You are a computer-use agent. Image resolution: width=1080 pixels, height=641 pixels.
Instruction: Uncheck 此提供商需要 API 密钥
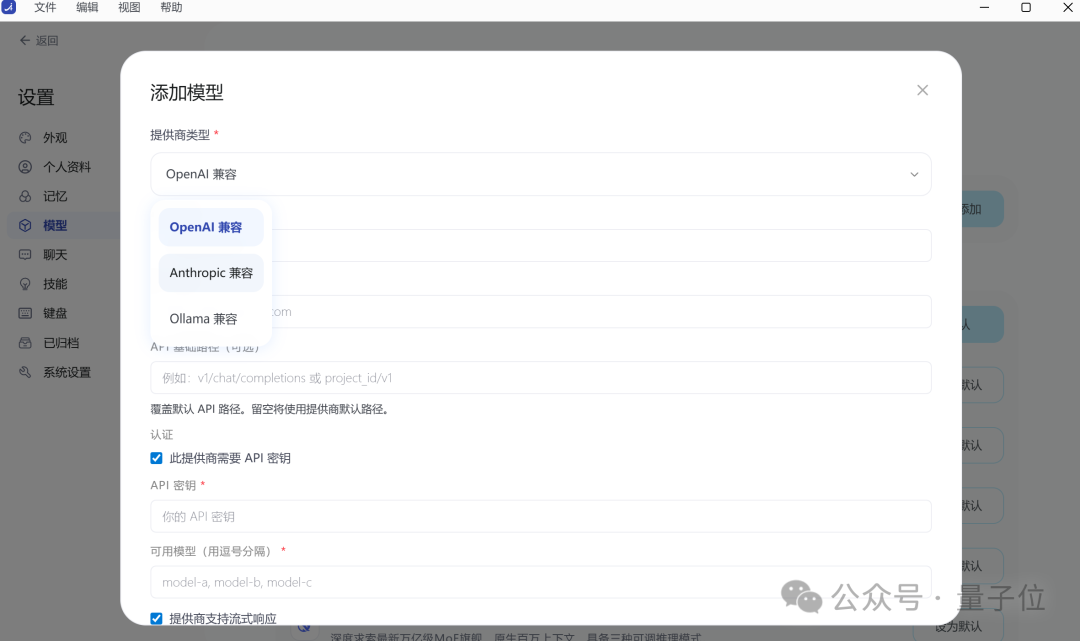(156, 459)
